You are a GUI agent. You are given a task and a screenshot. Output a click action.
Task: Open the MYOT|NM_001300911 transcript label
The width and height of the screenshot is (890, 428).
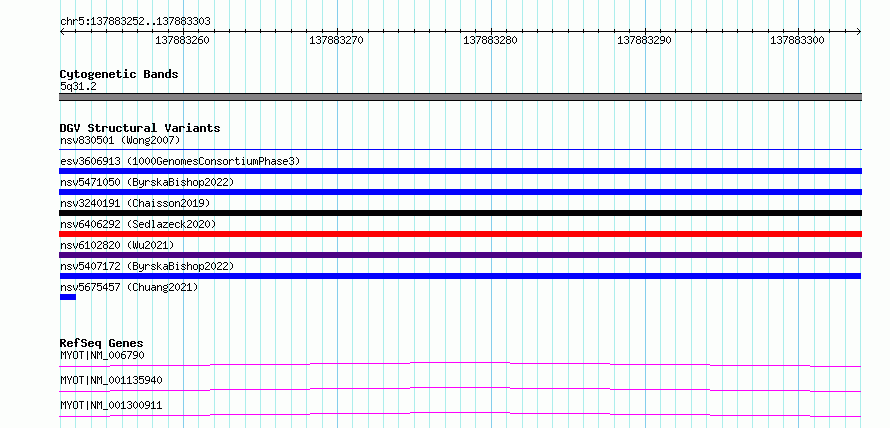pyautogui.click(x=111, y=405)
